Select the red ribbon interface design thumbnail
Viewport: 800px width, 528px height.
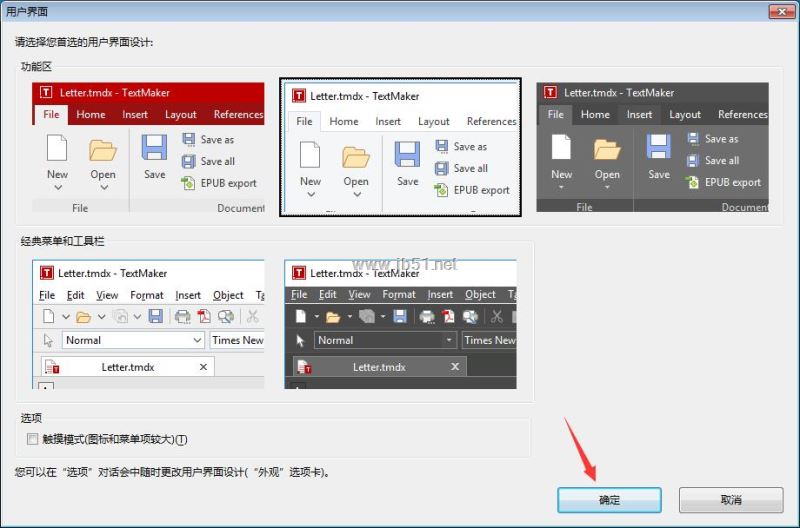click(x=148, y=147)
